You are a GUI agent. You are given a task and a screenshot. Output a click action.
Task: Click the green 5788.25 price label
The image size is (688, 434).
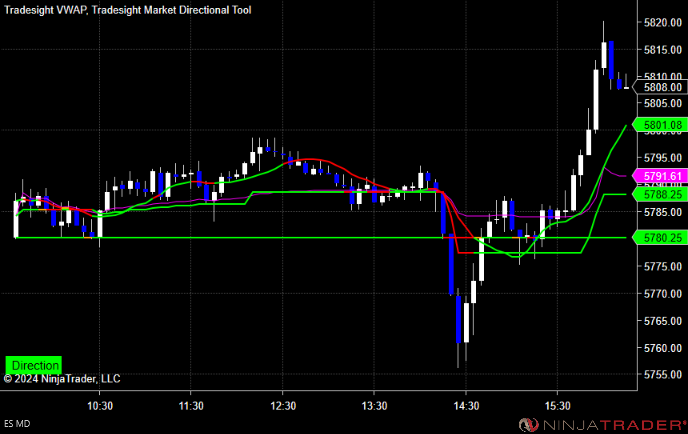(x=660, y=194)
